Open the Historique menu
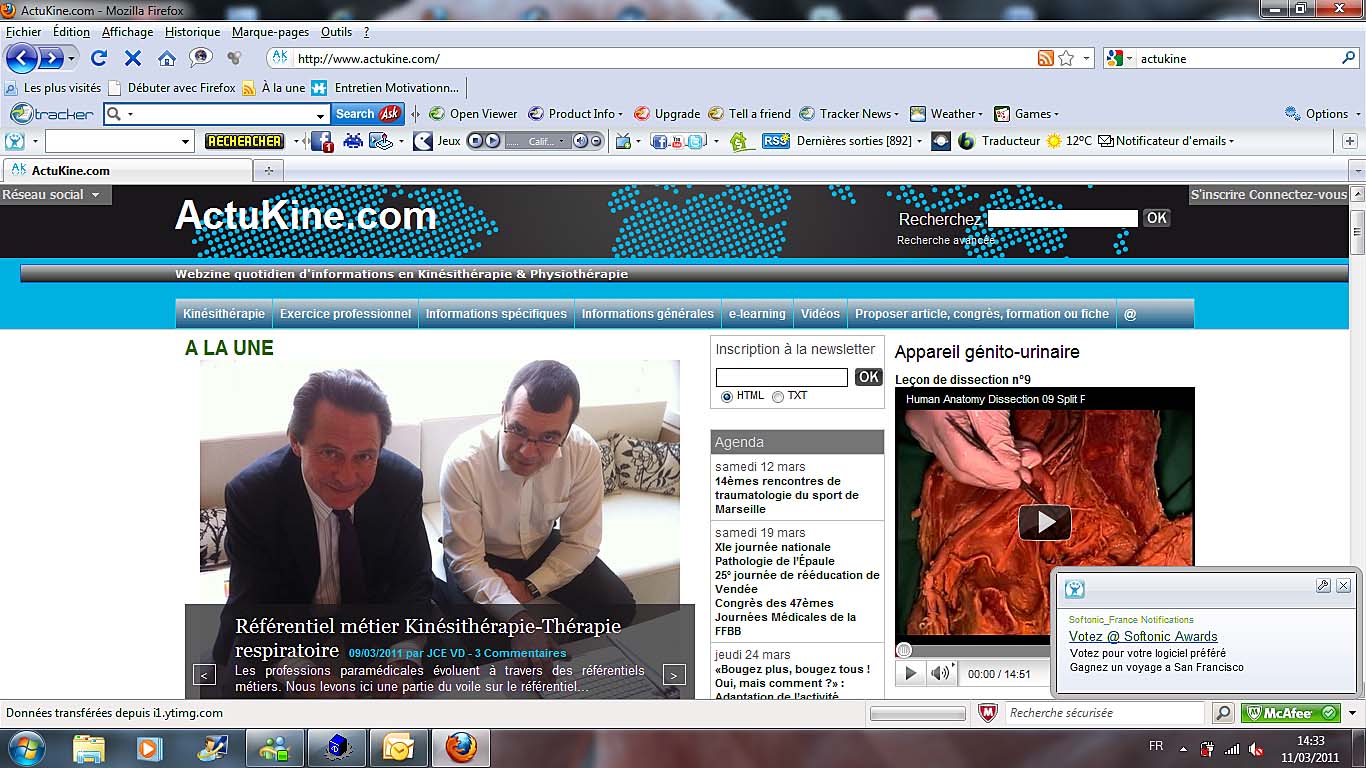The height and width of the screenshot is (768, 1366). (x=193, y=32)
